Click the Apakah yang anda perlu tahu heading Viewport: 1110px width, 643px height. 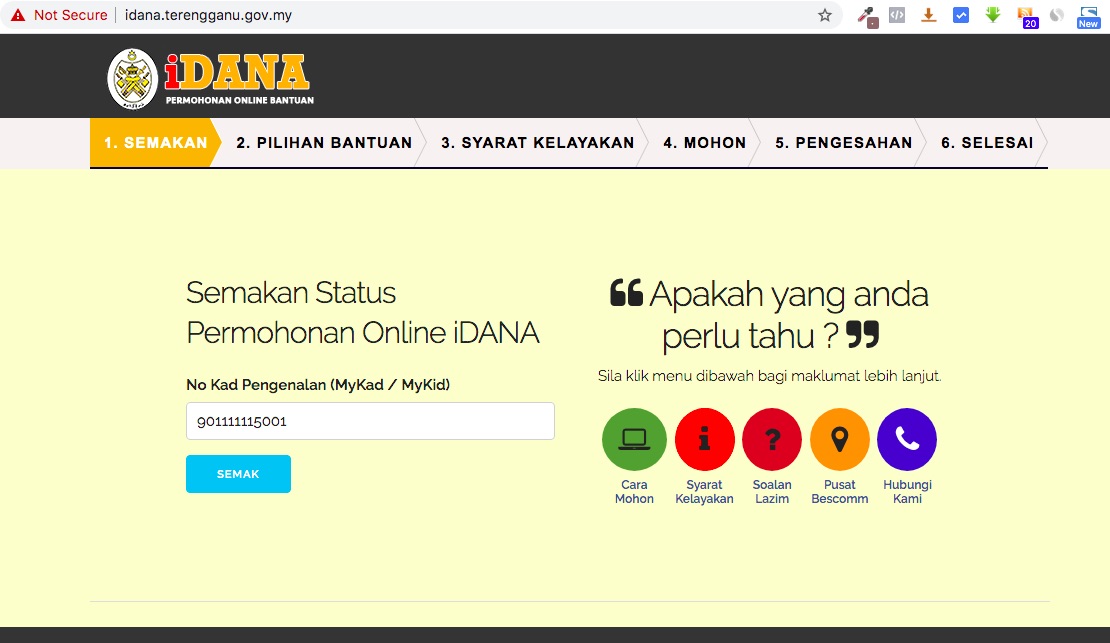769,314
